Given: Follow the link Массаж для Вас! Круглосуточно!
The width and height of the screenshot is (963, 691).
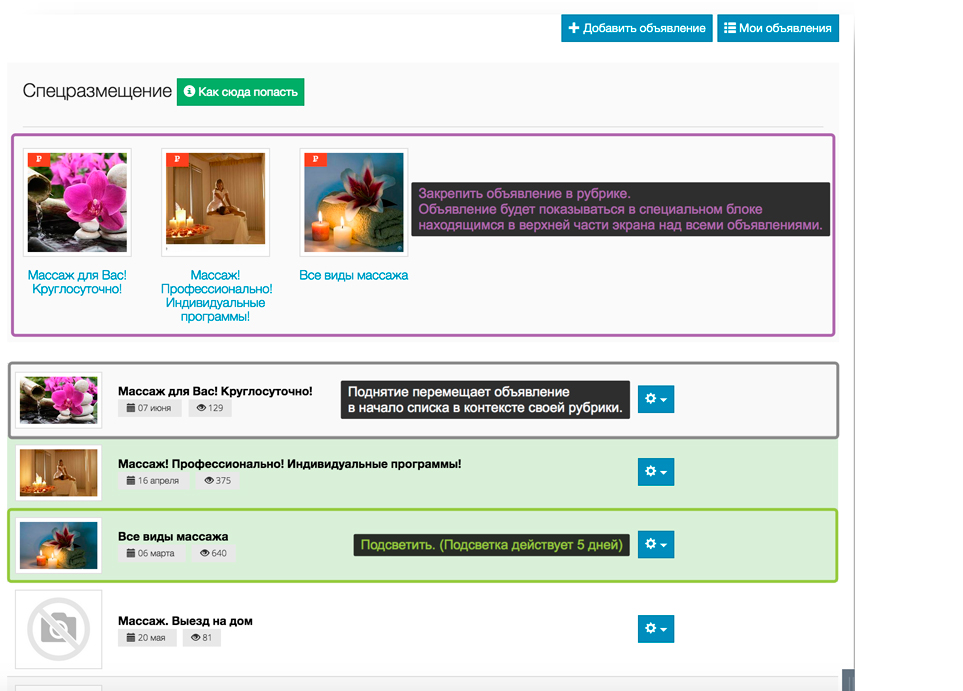Looking at the screenshot, I should [77, 282].
